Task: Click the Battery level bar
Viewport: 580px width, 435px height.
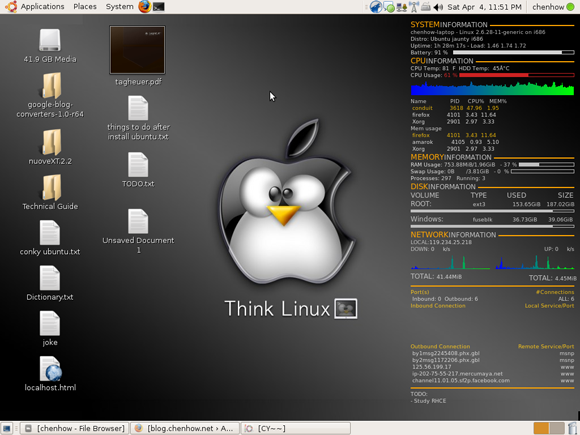Action: 513,53
